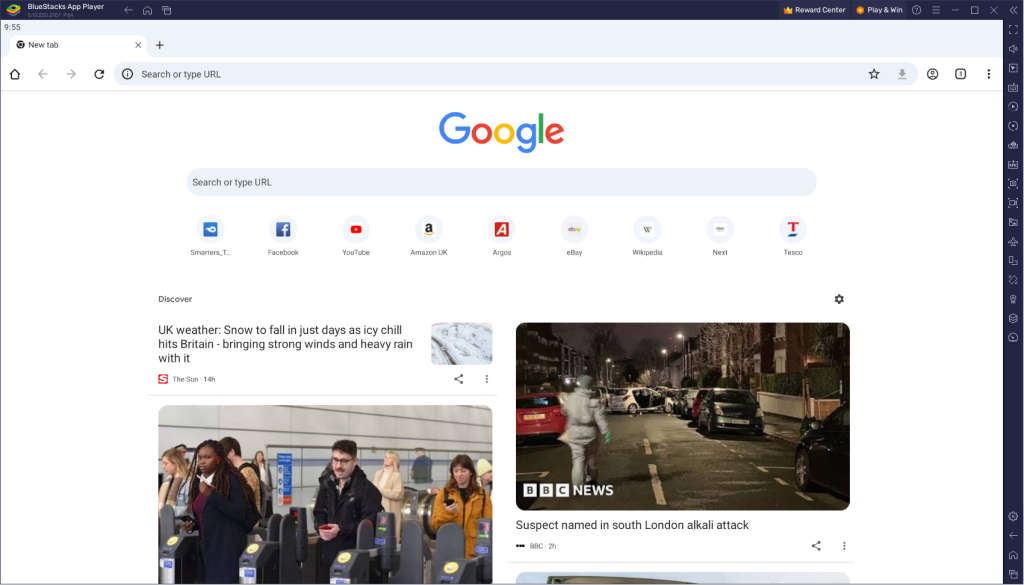Viewport: 1024px width, 585px height.
Task: Click the Discover heading text
Action: click(x=175, y=299)
